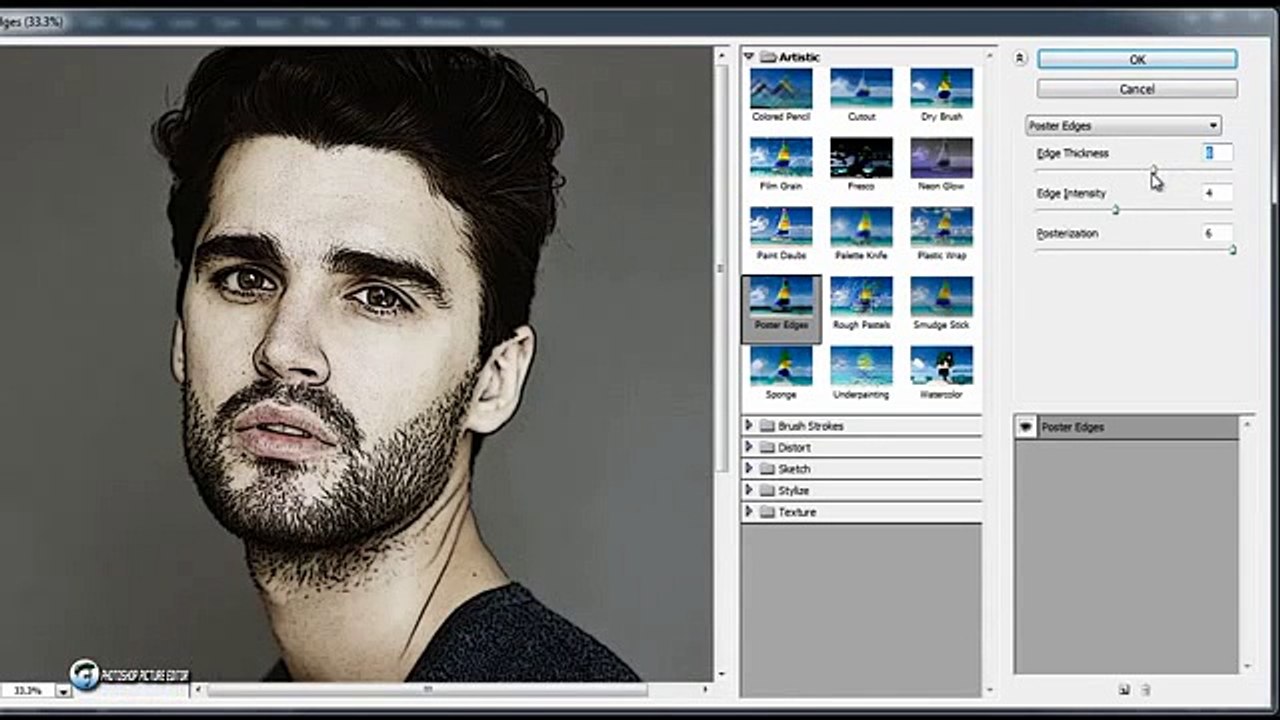Expand the Stylize filter folder

coord(749,490)
